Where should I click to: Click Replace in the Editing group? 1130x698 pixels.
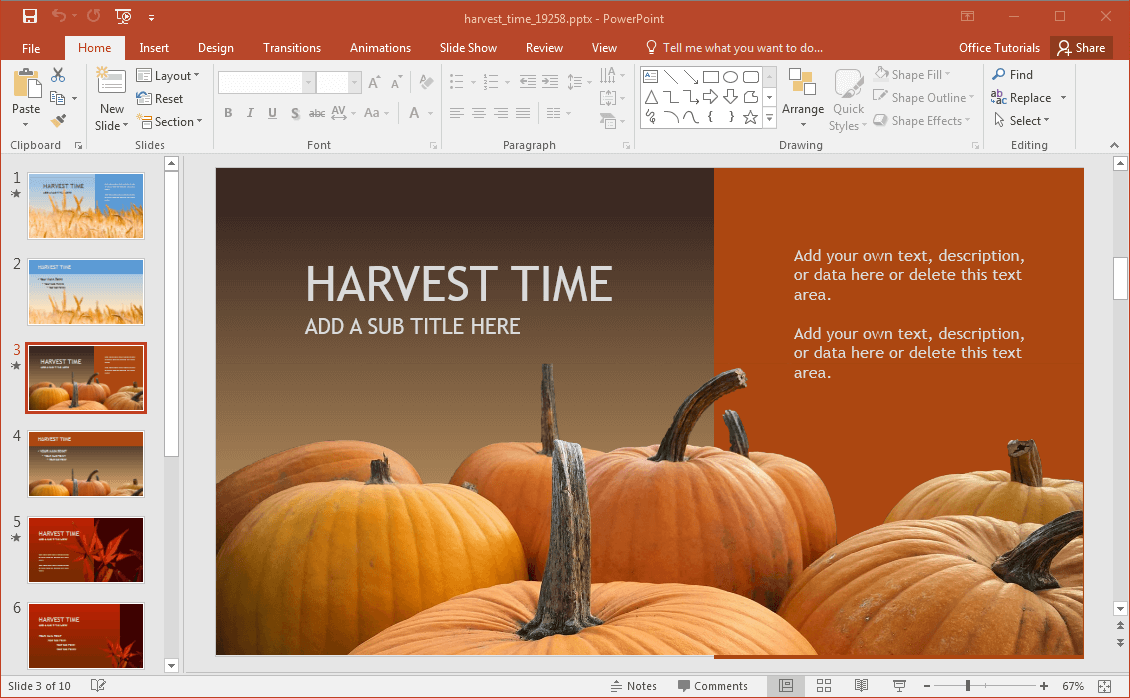pos(1021,97)
